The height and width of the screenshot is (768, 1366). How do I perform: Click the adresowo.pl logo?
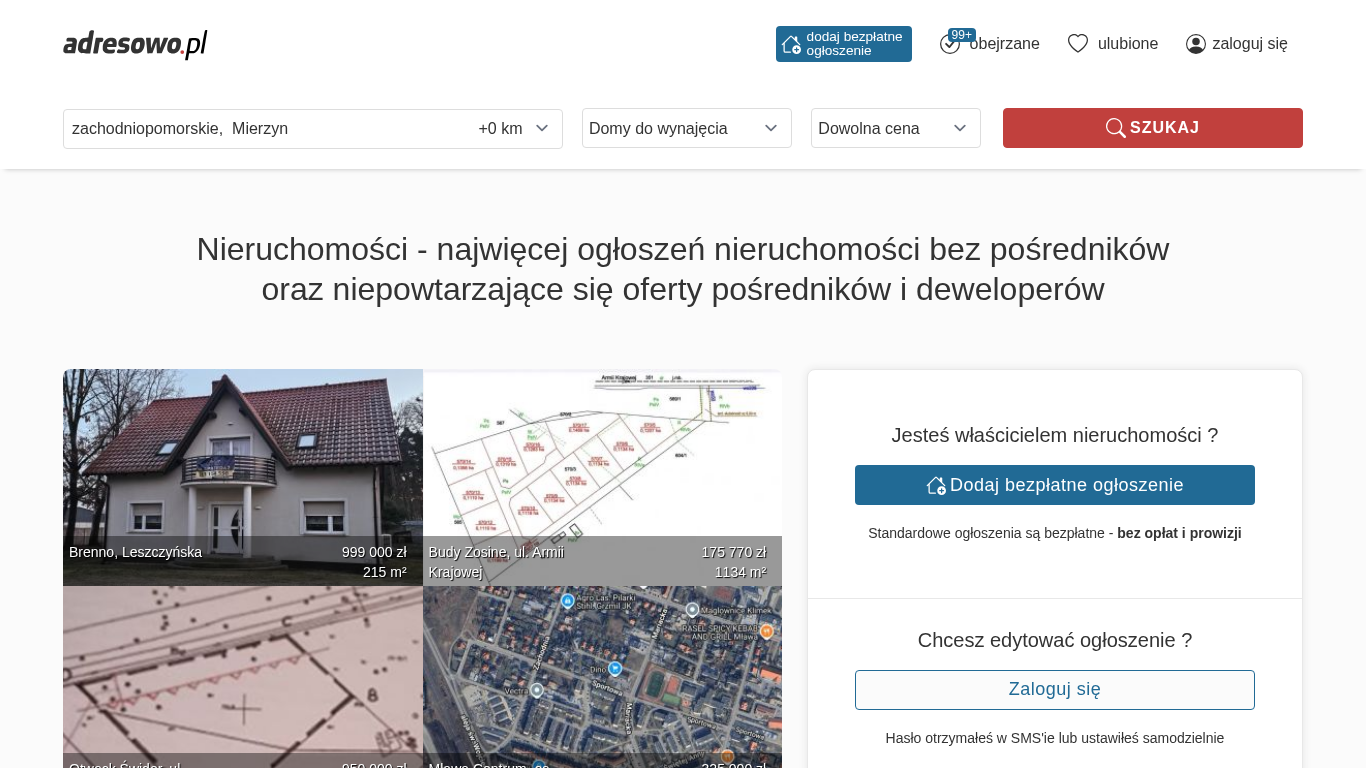[x=135, y=44]
